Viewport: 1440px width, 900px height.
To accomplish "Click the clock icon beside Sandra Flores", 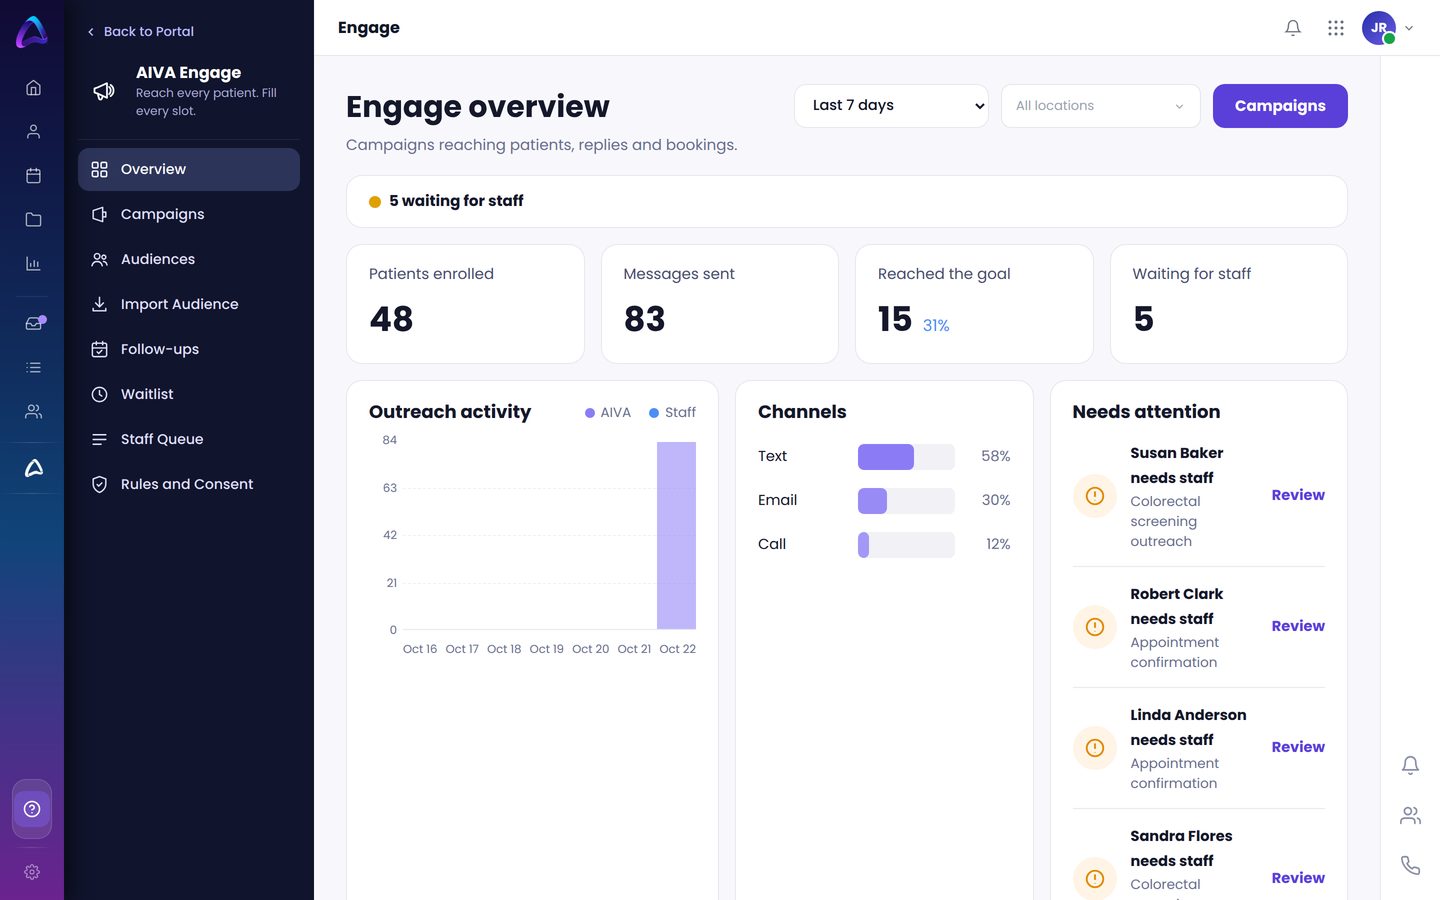I will pyautogui.click(x=1095, y=879).
